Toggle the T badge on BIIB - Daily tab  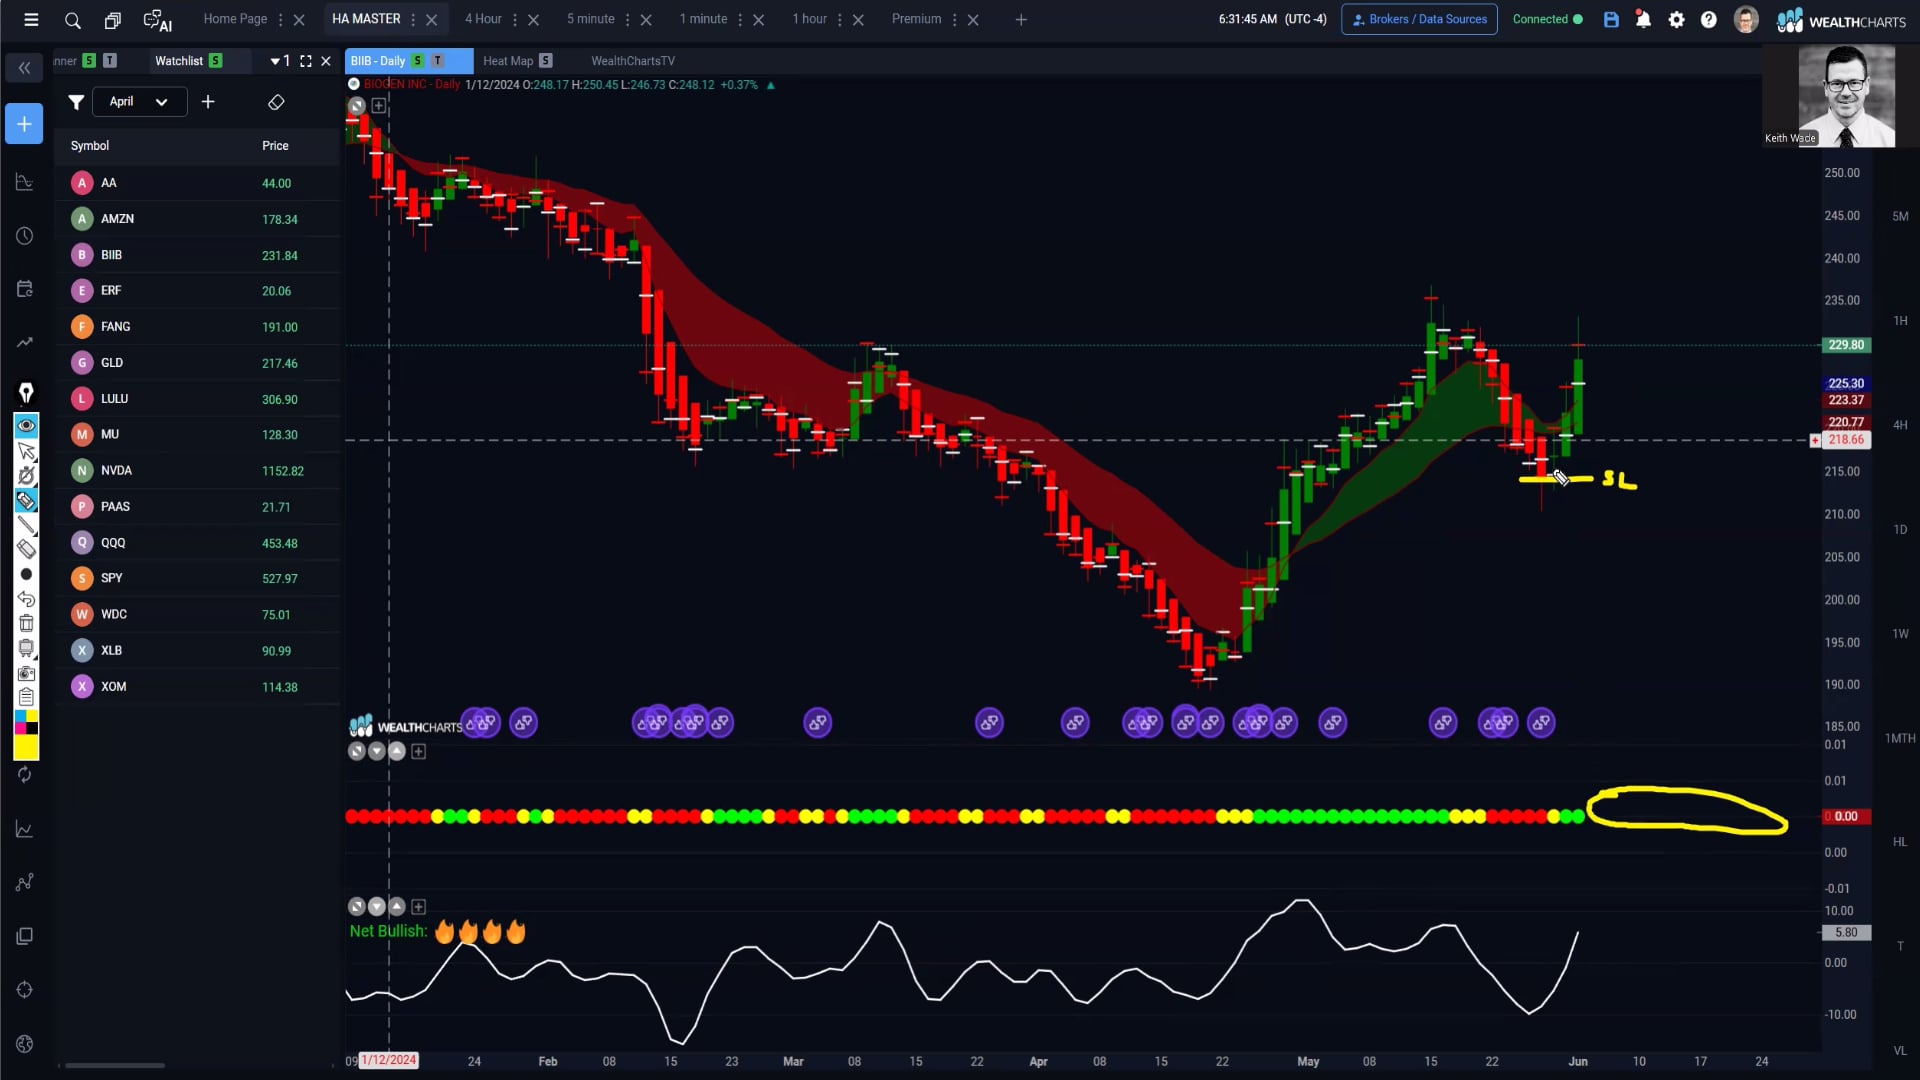pyautogui.click(x=437, y=61)
